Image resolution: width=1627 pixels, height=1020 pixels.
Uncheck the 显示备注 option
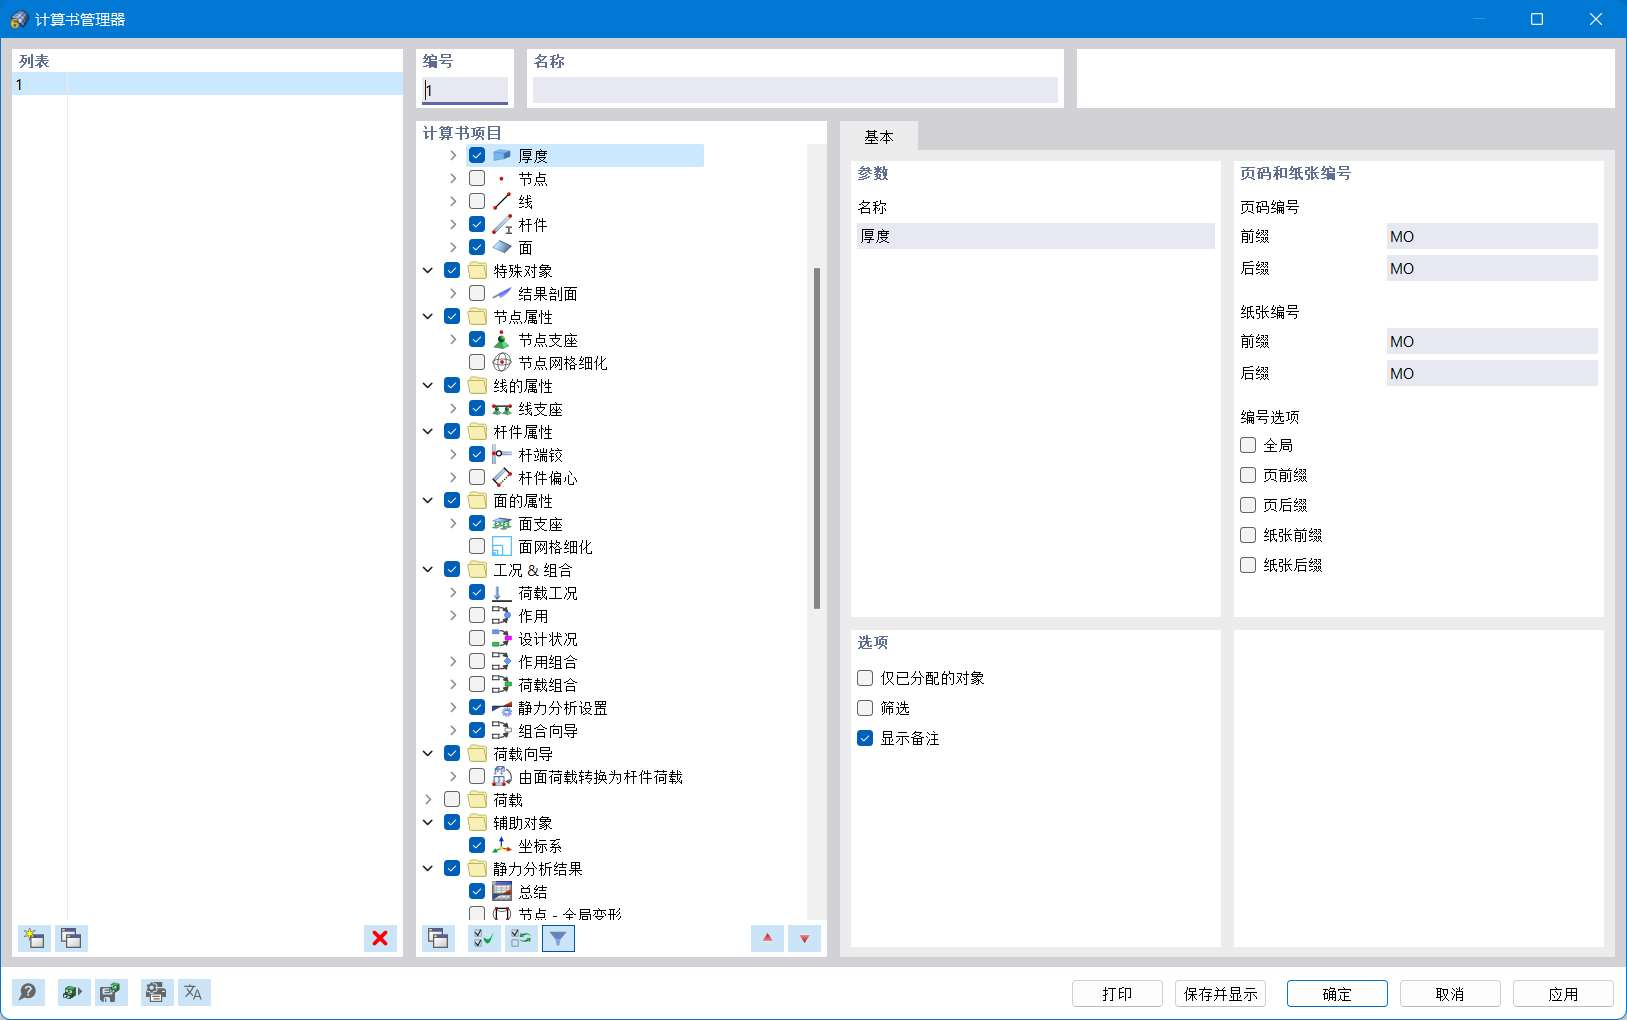[864, 739]
